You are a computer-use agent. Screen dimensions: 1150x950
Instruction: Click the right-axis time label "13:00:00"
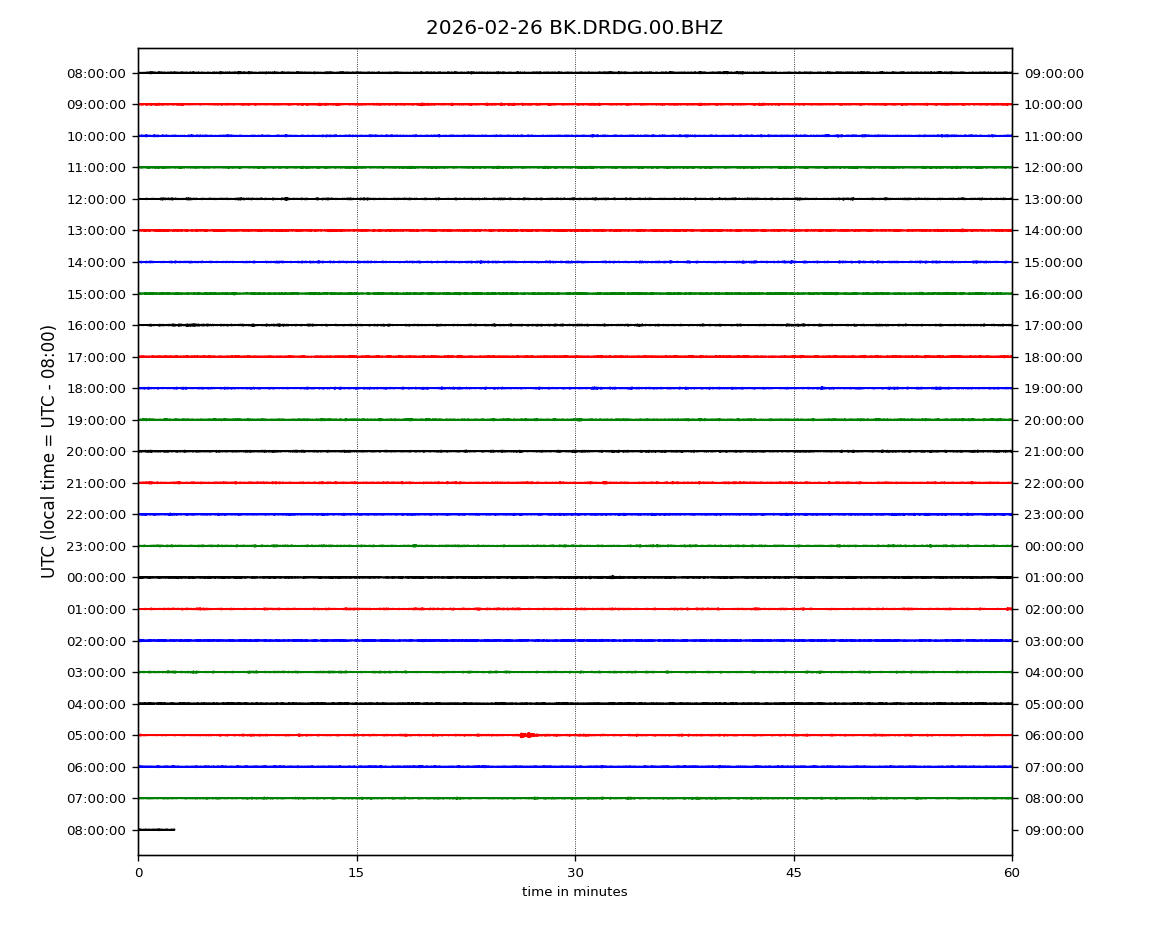pyautogui.click(x=1053, y=200)
